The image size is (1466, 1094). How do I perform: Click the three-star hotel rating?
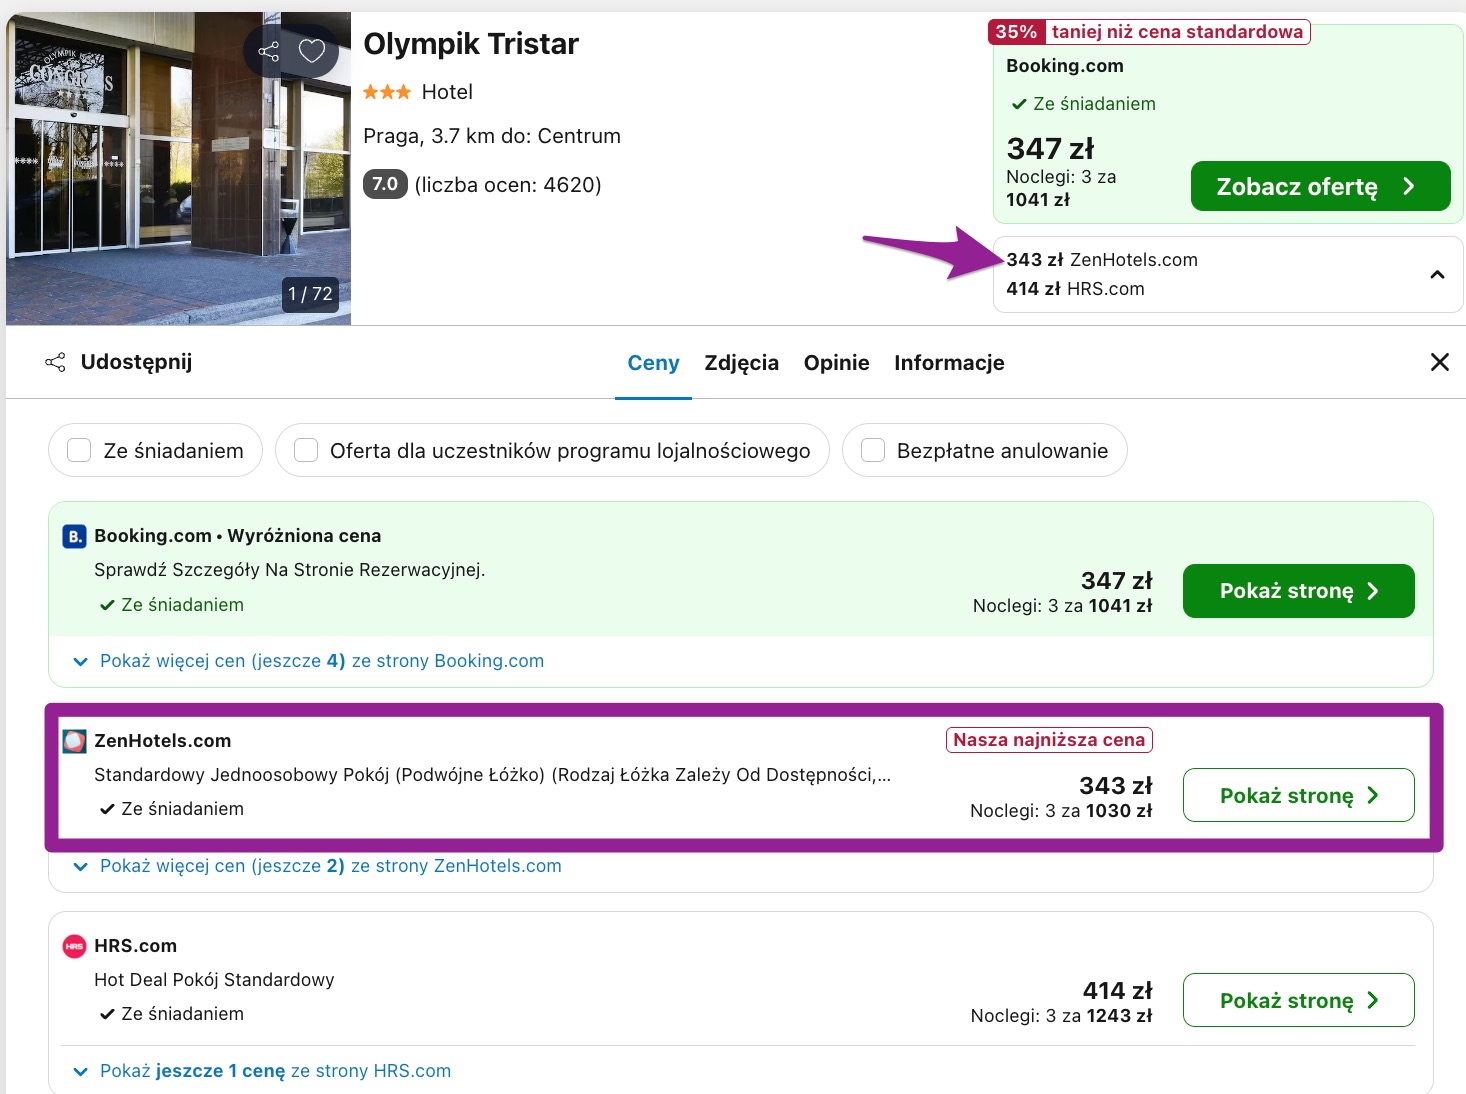(x=387, y=92)
